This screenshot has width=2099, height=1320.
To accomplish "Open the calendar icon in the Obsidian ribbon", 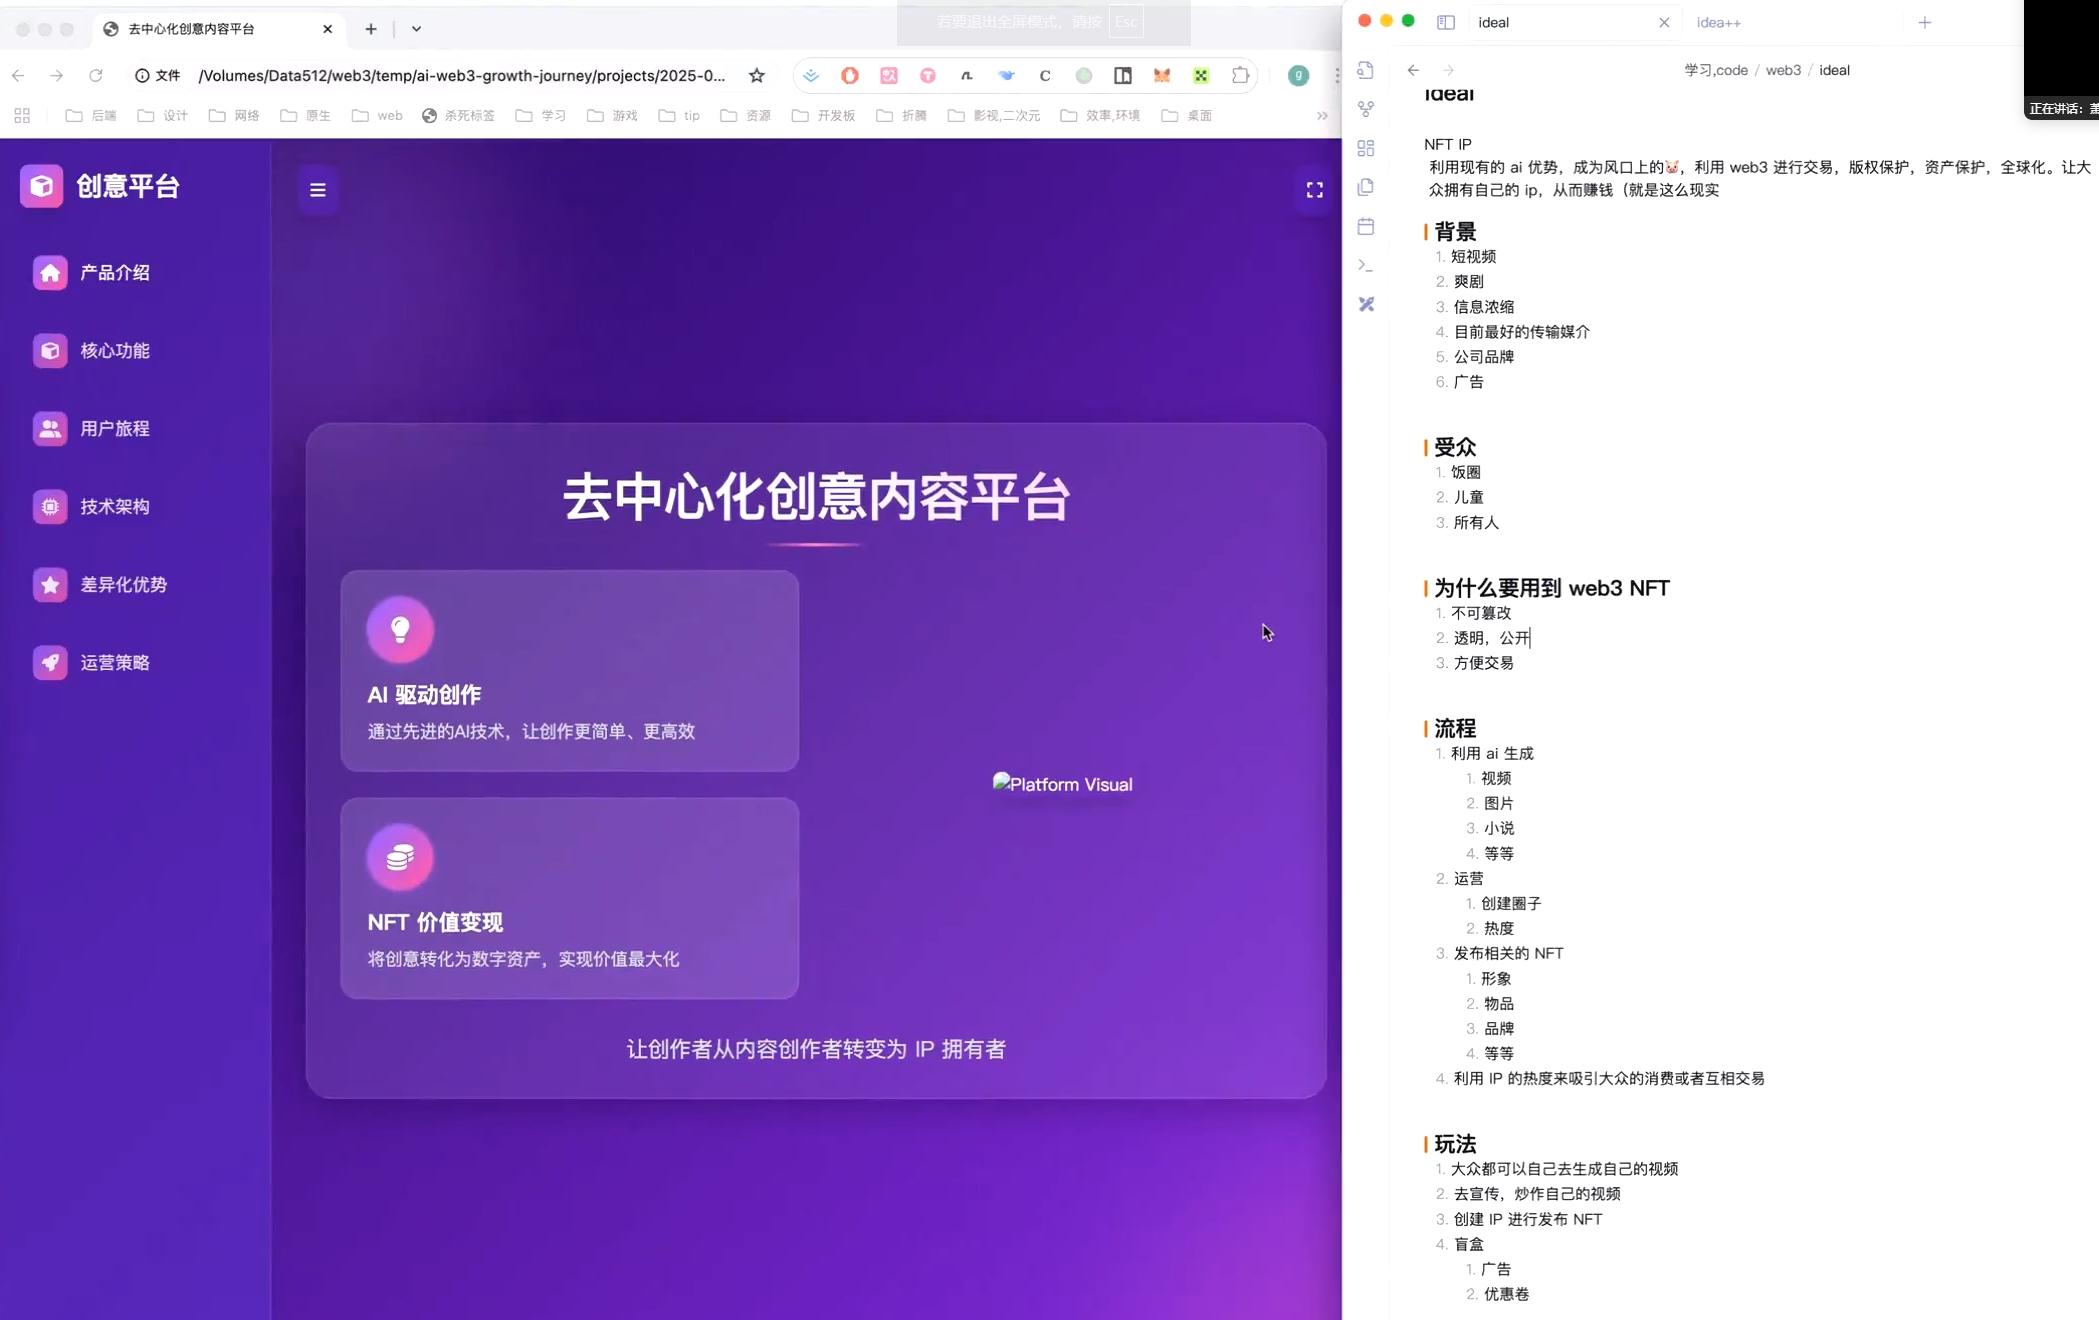I will tap(1366, 227).
